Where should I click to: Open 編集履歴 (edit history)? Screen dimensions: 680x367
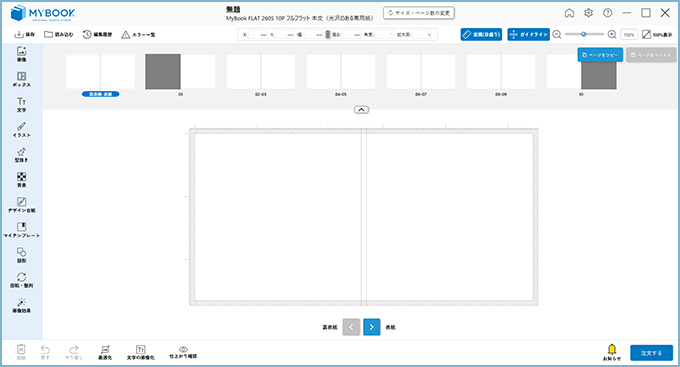pos(98,34)
